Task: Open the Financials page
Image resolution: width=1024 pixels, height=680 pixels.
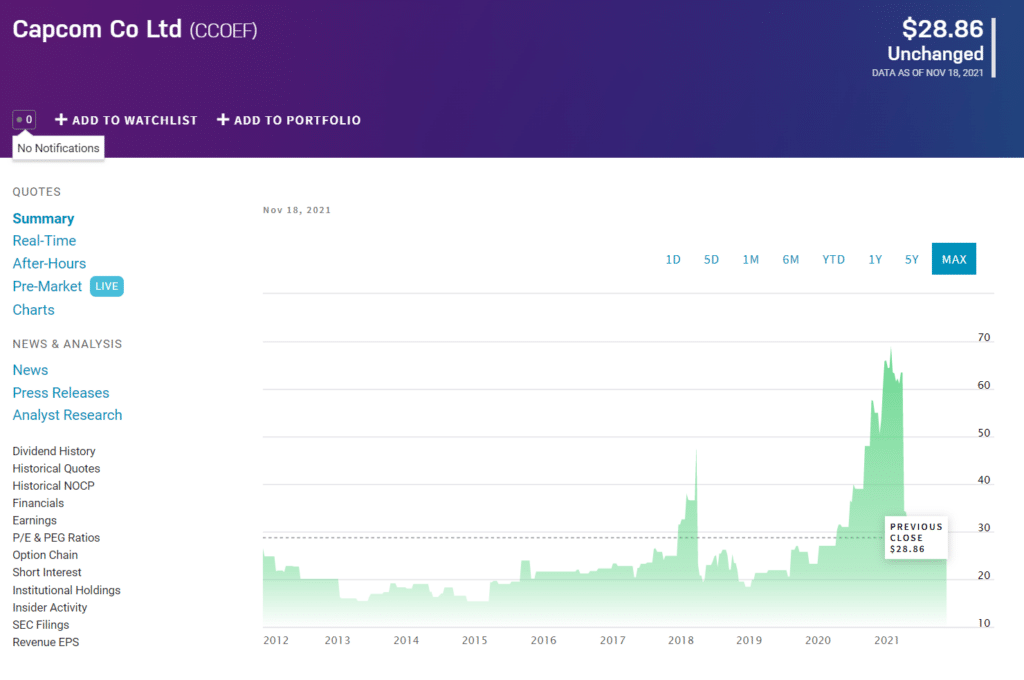Action: pyautogui.click(x=38, y=503)
